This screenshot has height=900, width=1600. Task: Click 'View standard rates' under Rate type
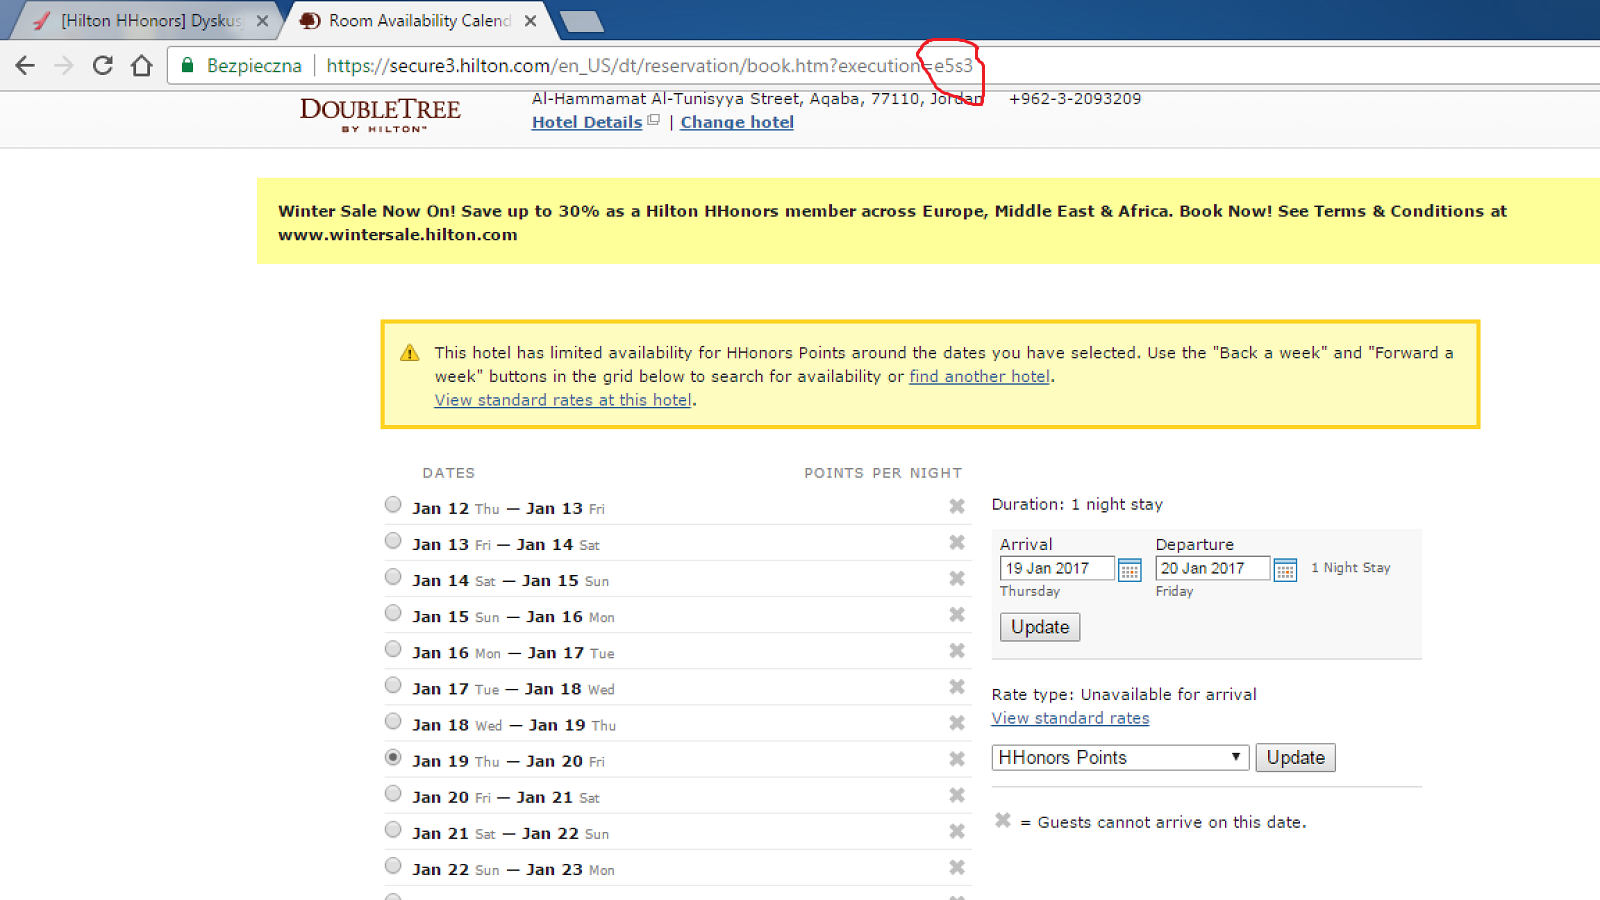1070,718
